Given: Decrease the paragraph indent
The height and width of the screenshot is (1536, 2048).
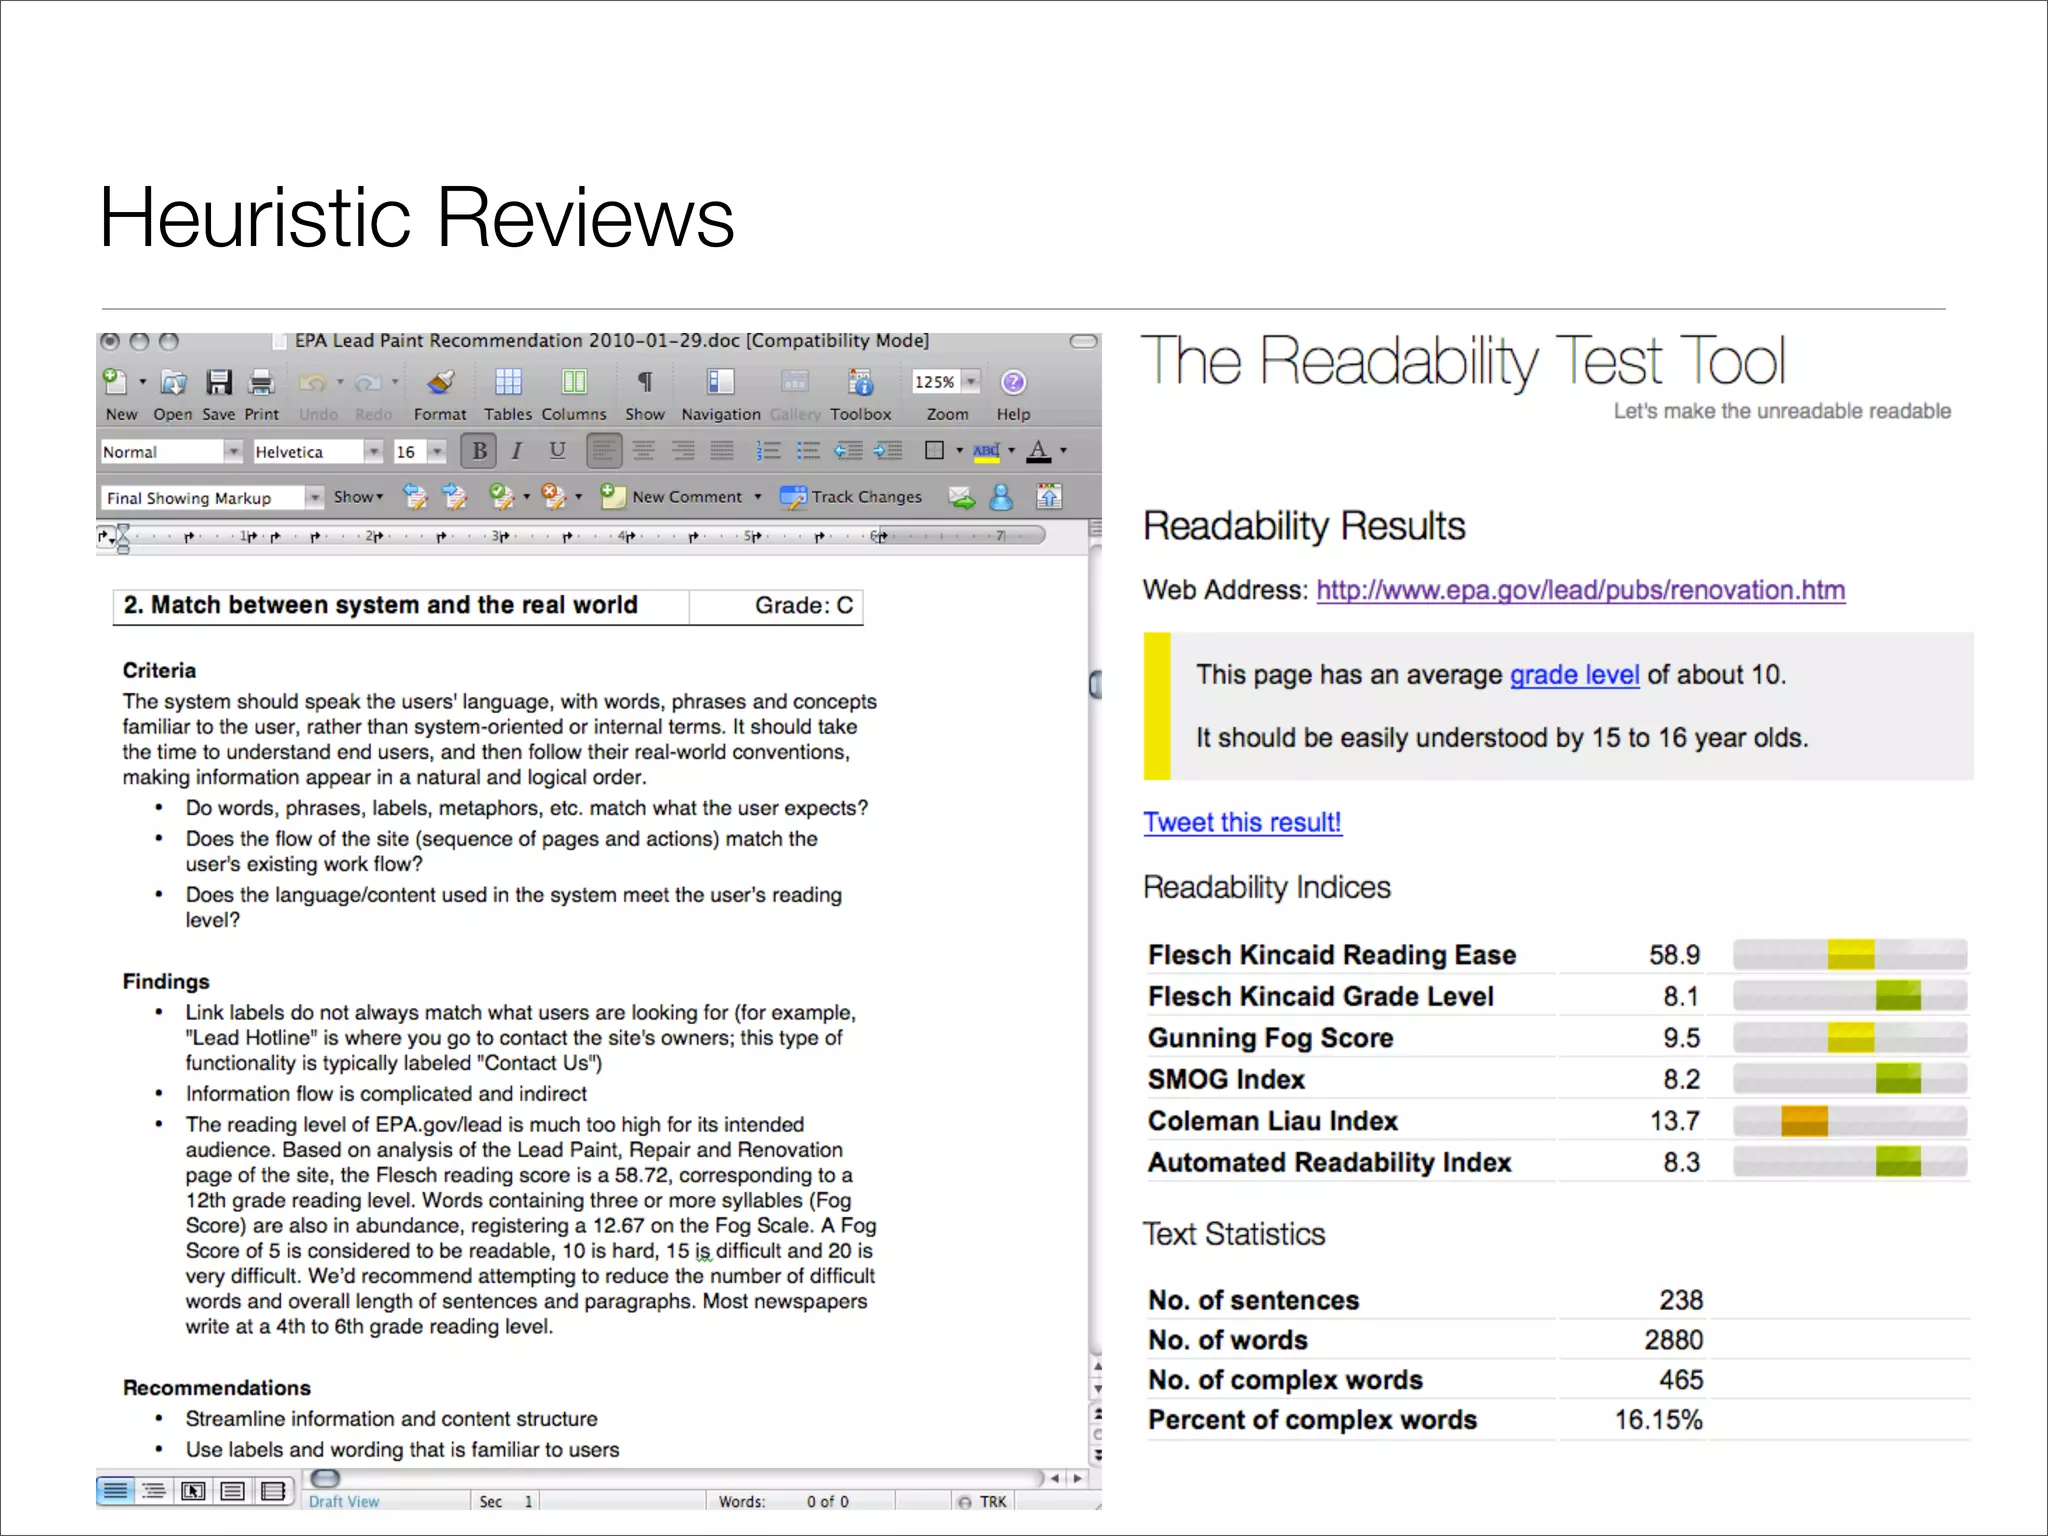Looking at the screenshot, I should point(849,451).
